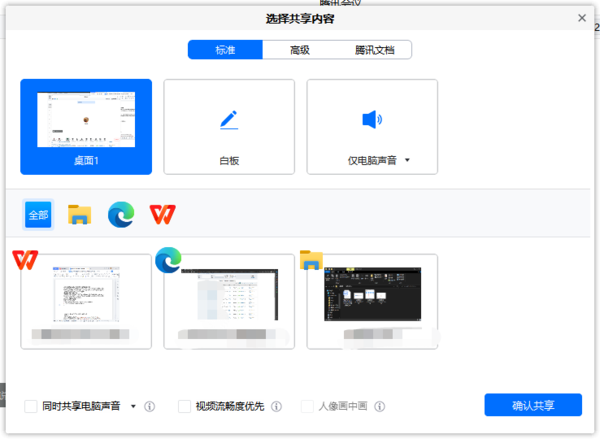Toggle 人像画中画 checkbox

coord(307,406)
